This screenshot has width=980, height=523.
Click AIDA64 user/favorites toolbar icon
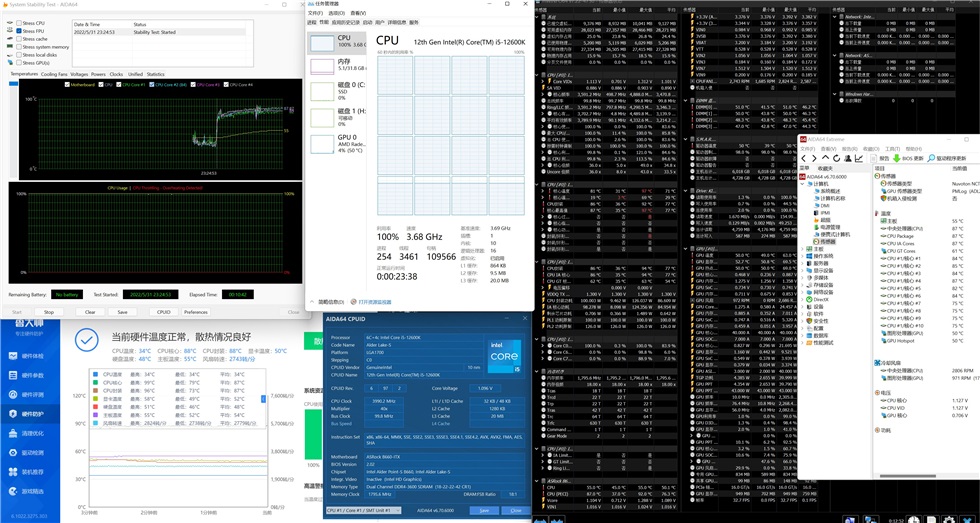click(848, 158)
